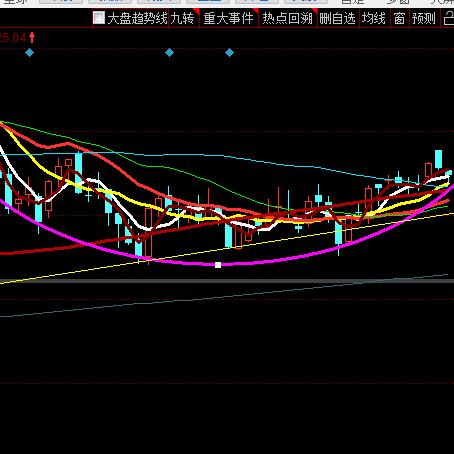Click the 窗 window button
Screen dimensions: 454x454
[x=399, y=18]
